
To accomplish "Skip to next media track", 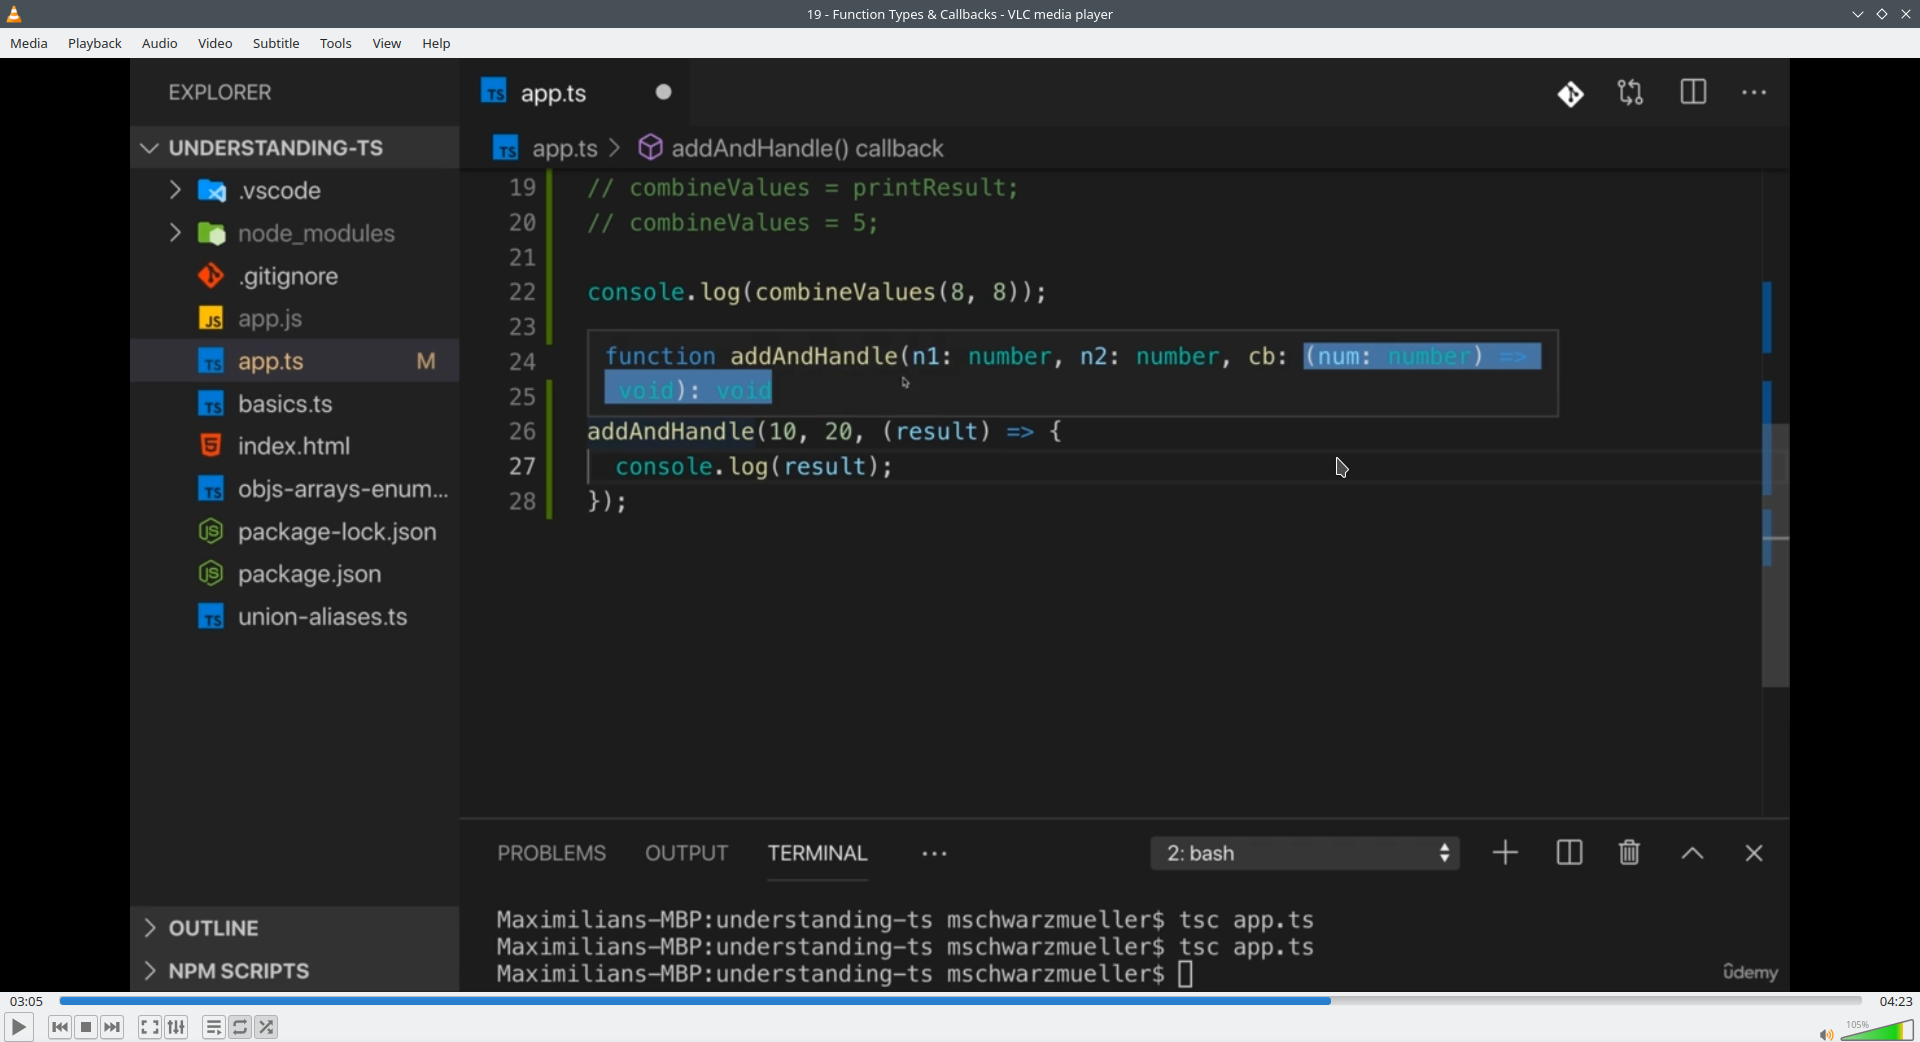I will [112, 1027].
